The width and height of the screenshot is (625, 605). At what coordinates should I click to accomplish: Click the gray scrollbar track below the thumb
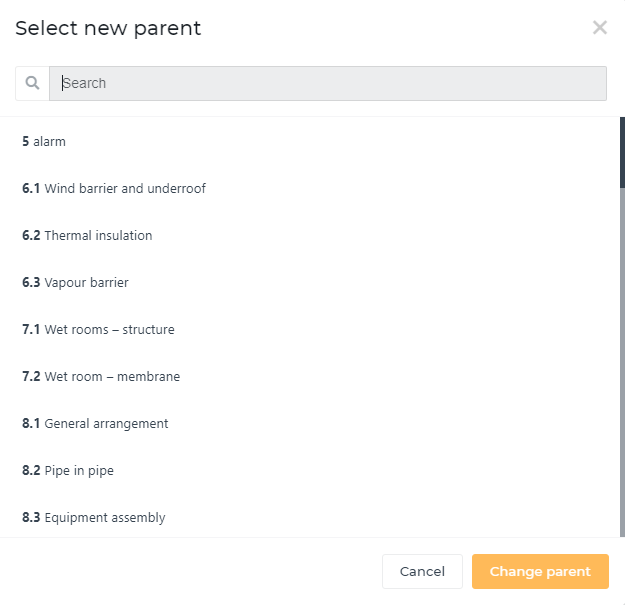pos(622,362)
